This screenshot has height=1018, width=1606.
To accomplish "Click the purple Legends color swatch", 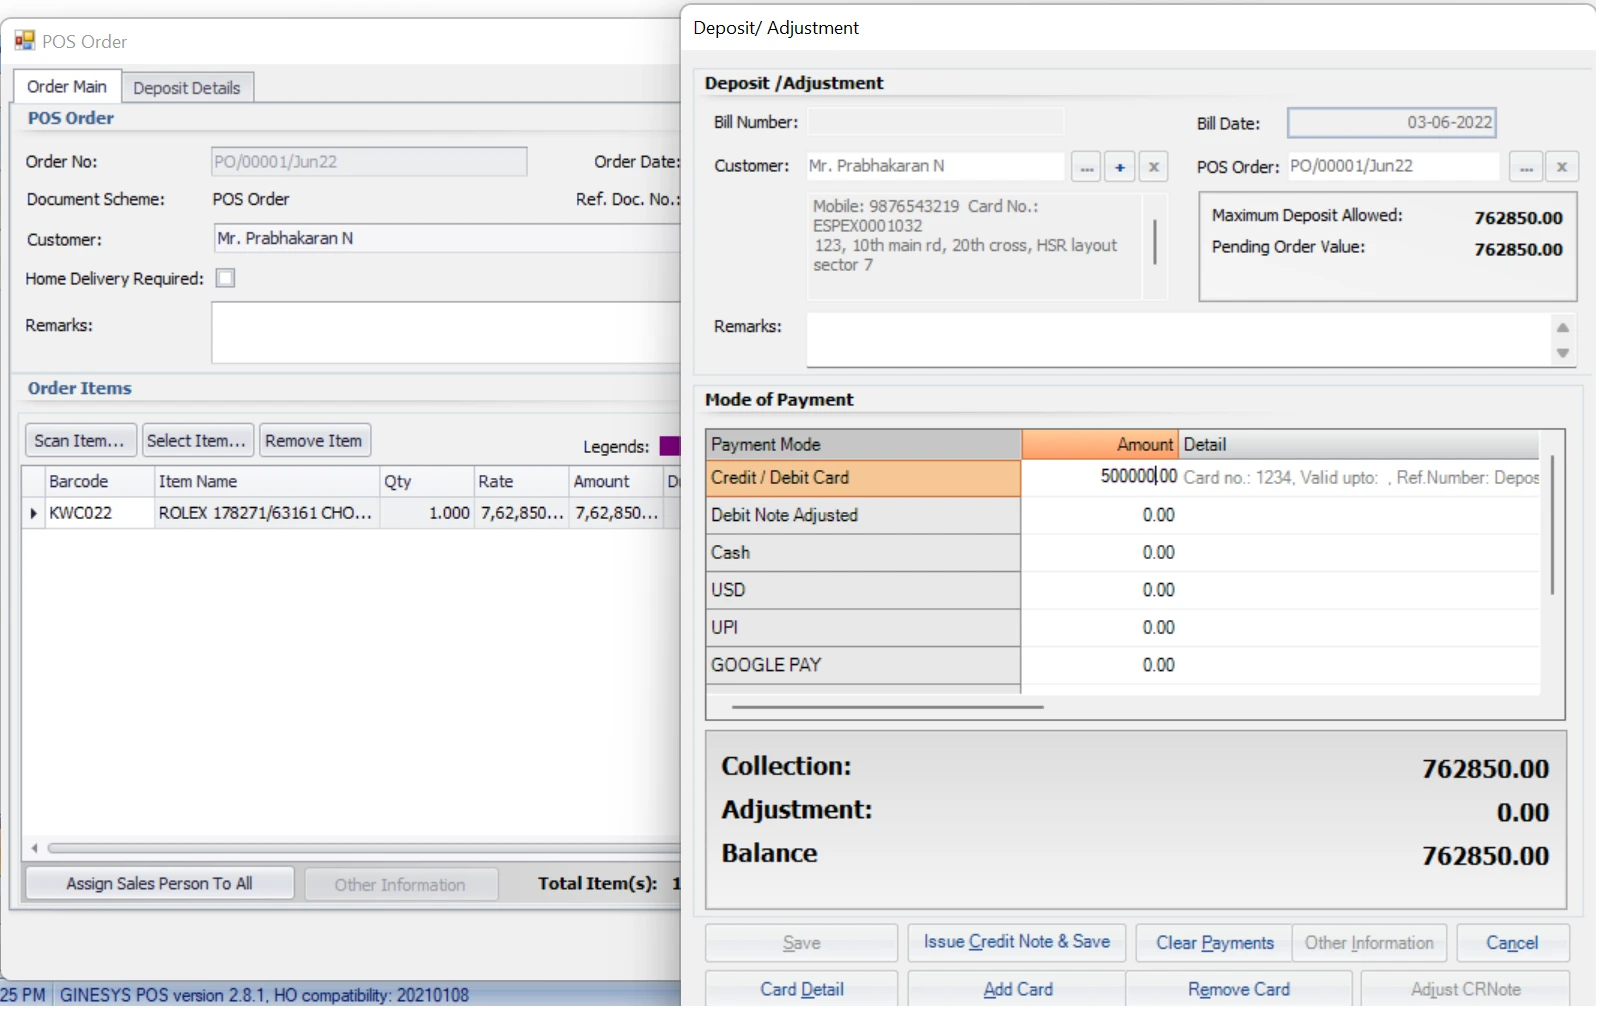I will (670, 446).
